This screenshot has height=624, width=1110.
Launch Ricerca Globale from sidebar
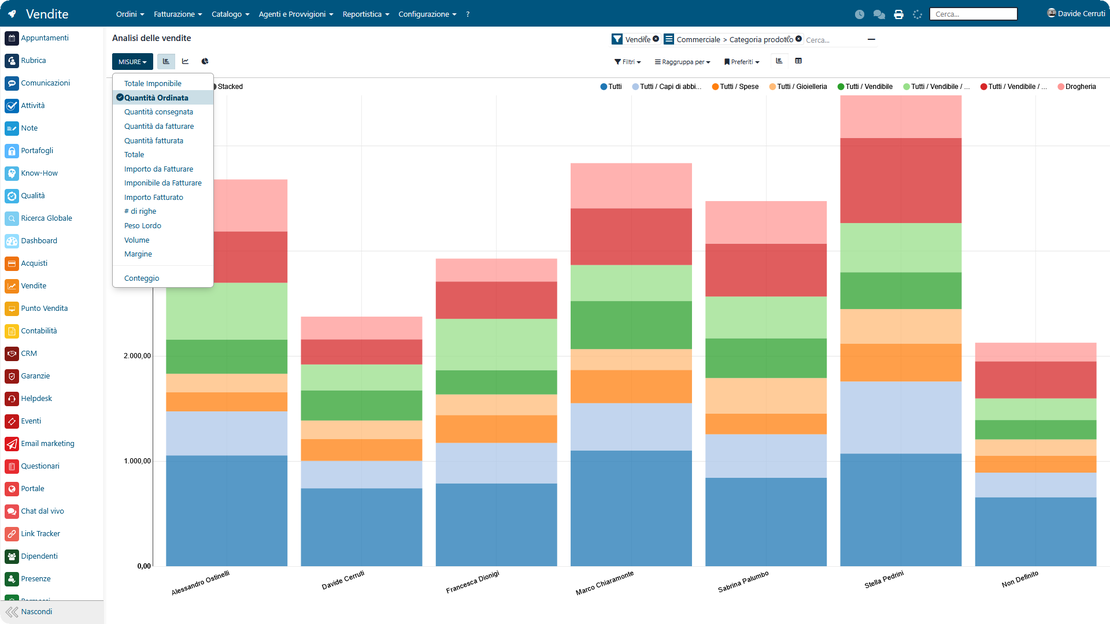click(39, 218)
